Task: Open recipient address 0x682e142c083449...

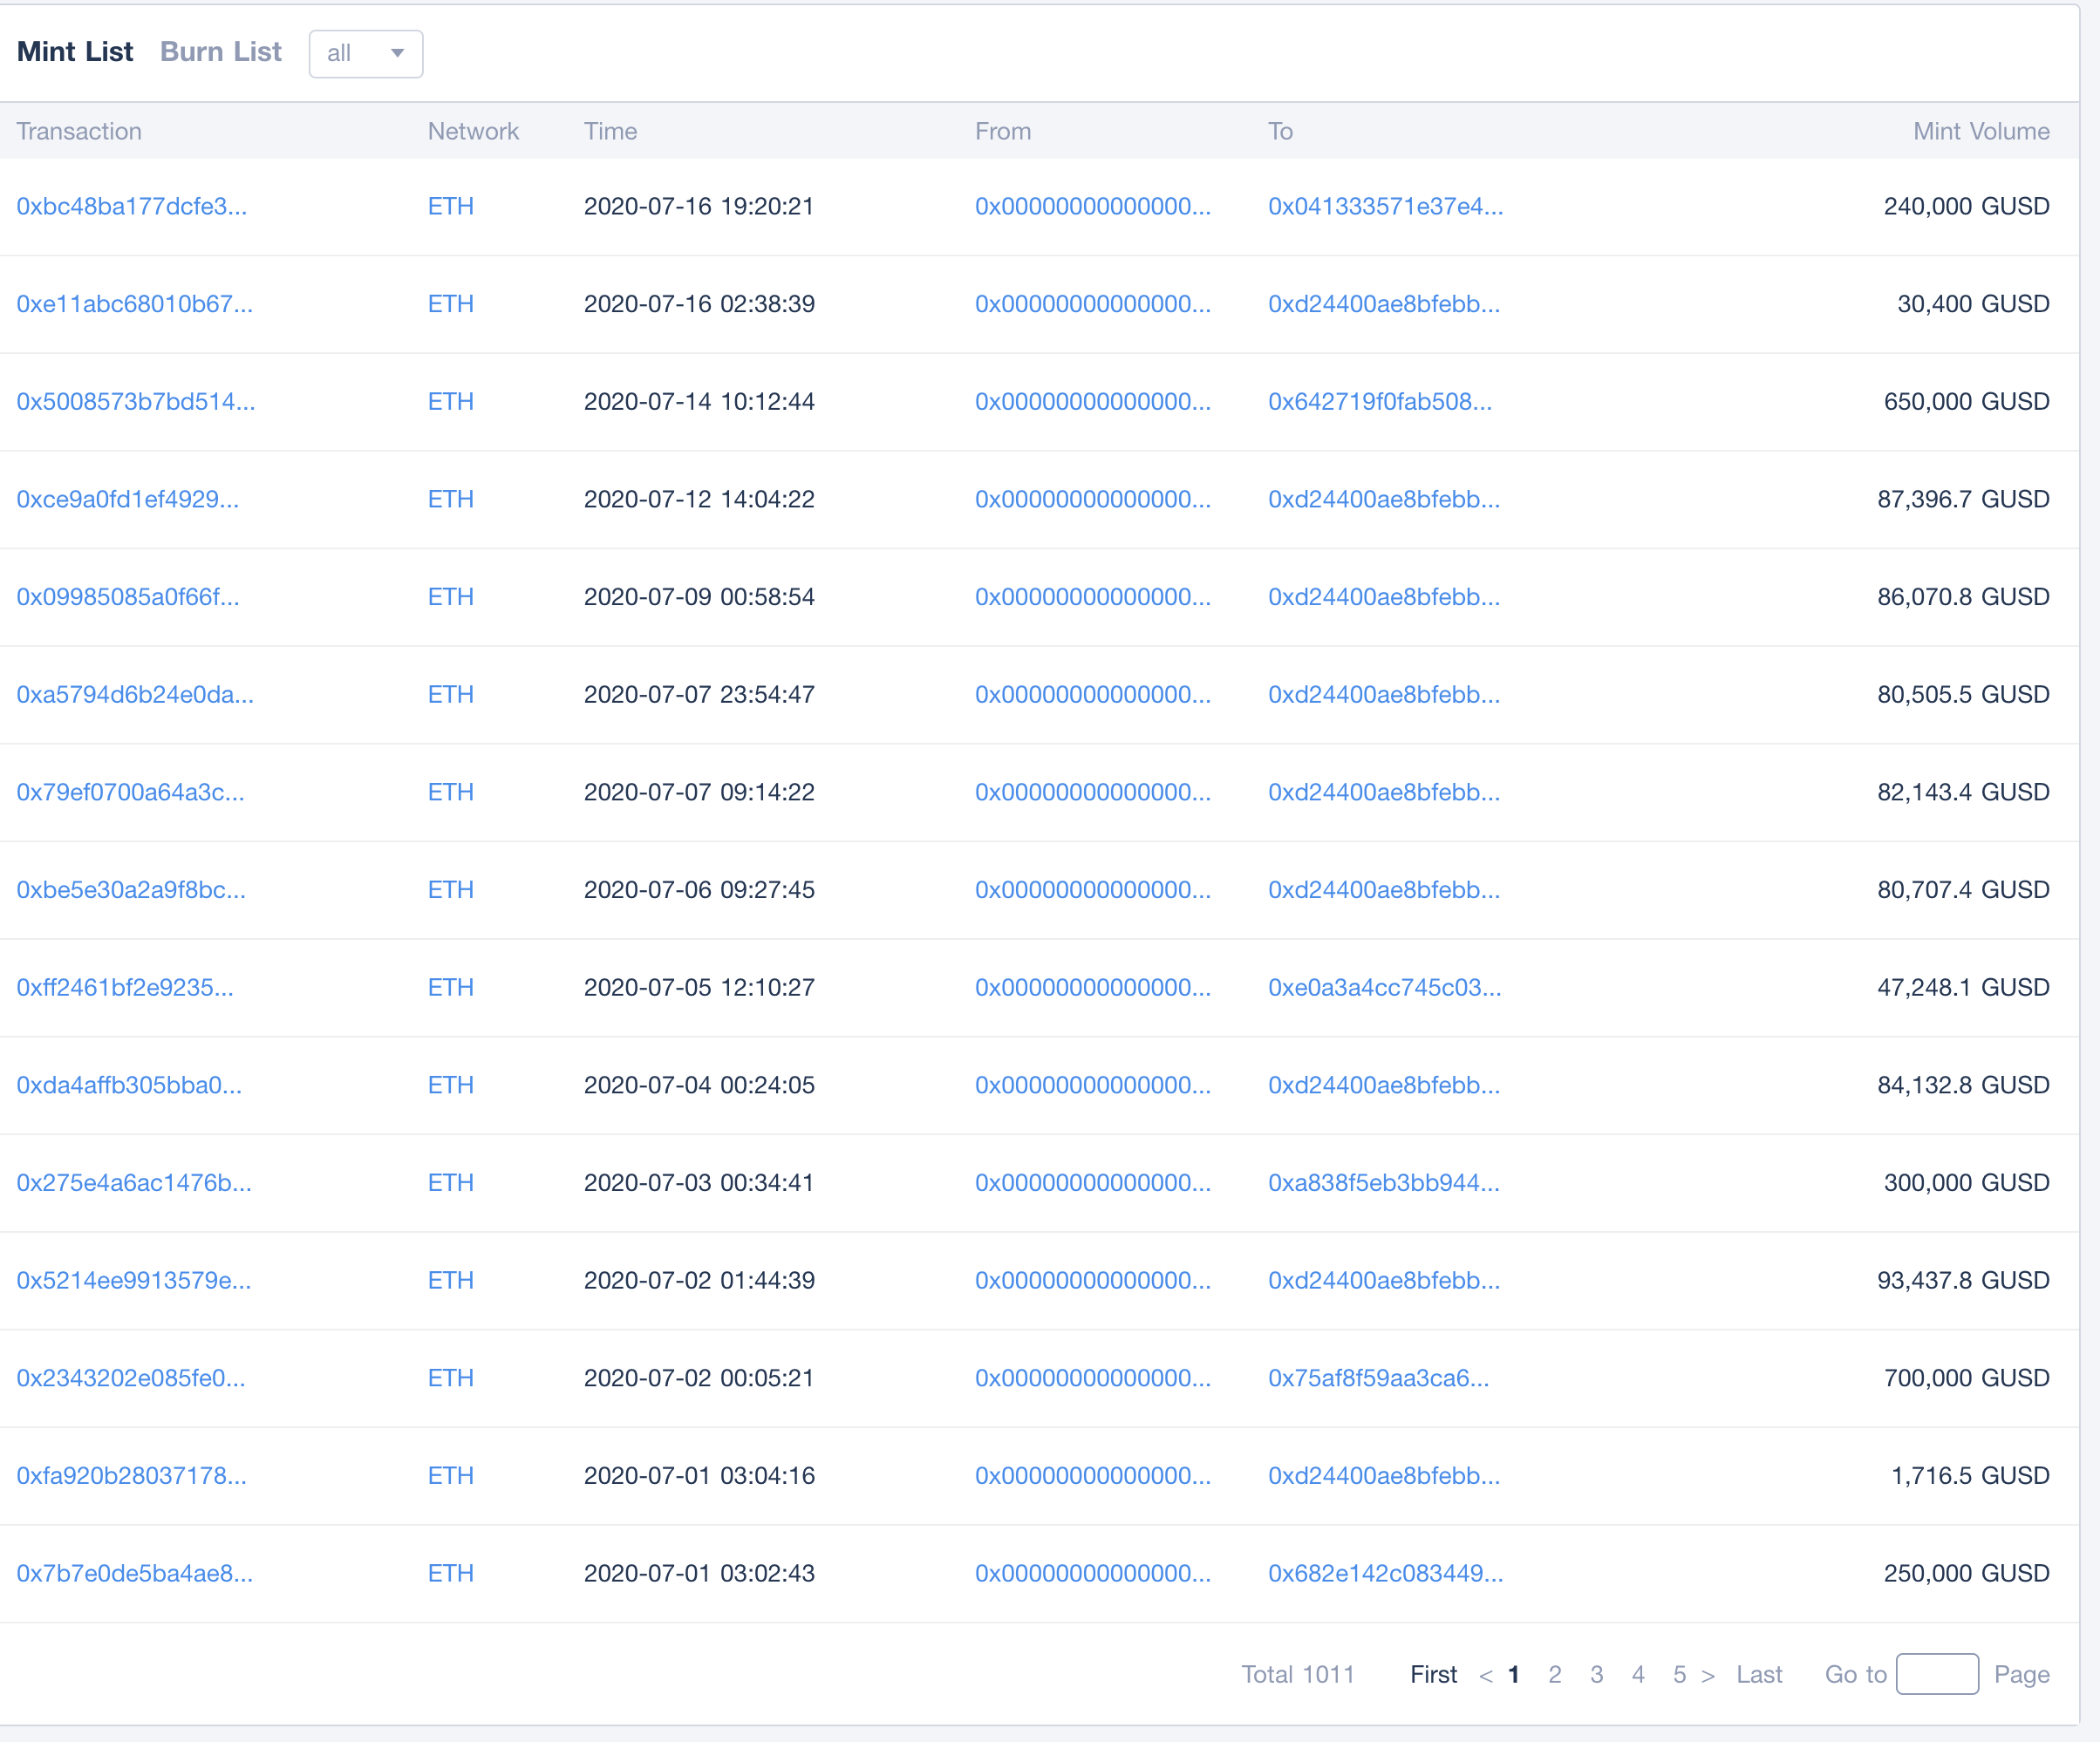Action: [x=1386, y=1574]
